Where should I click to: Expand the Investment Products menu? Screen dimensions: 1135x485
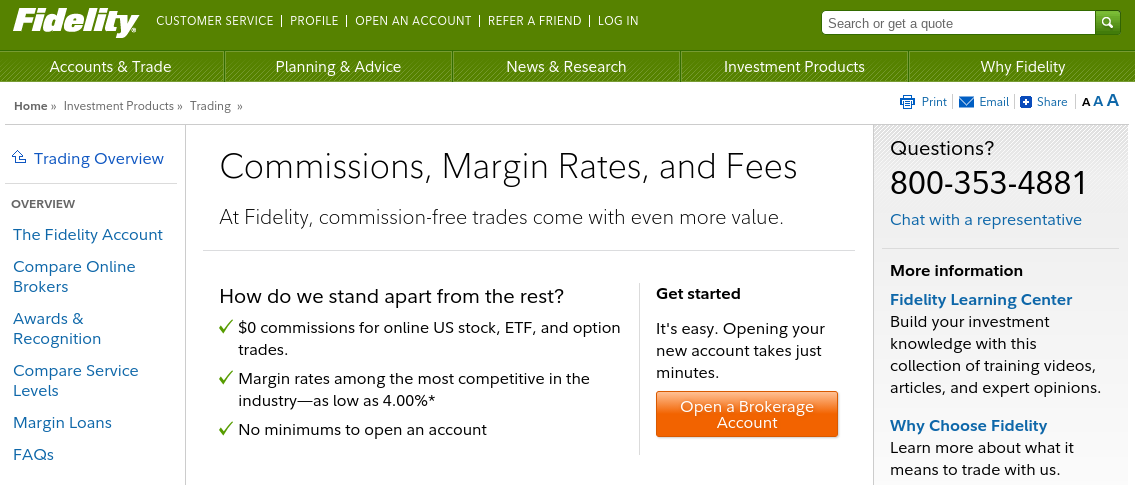tap(794, 67)
